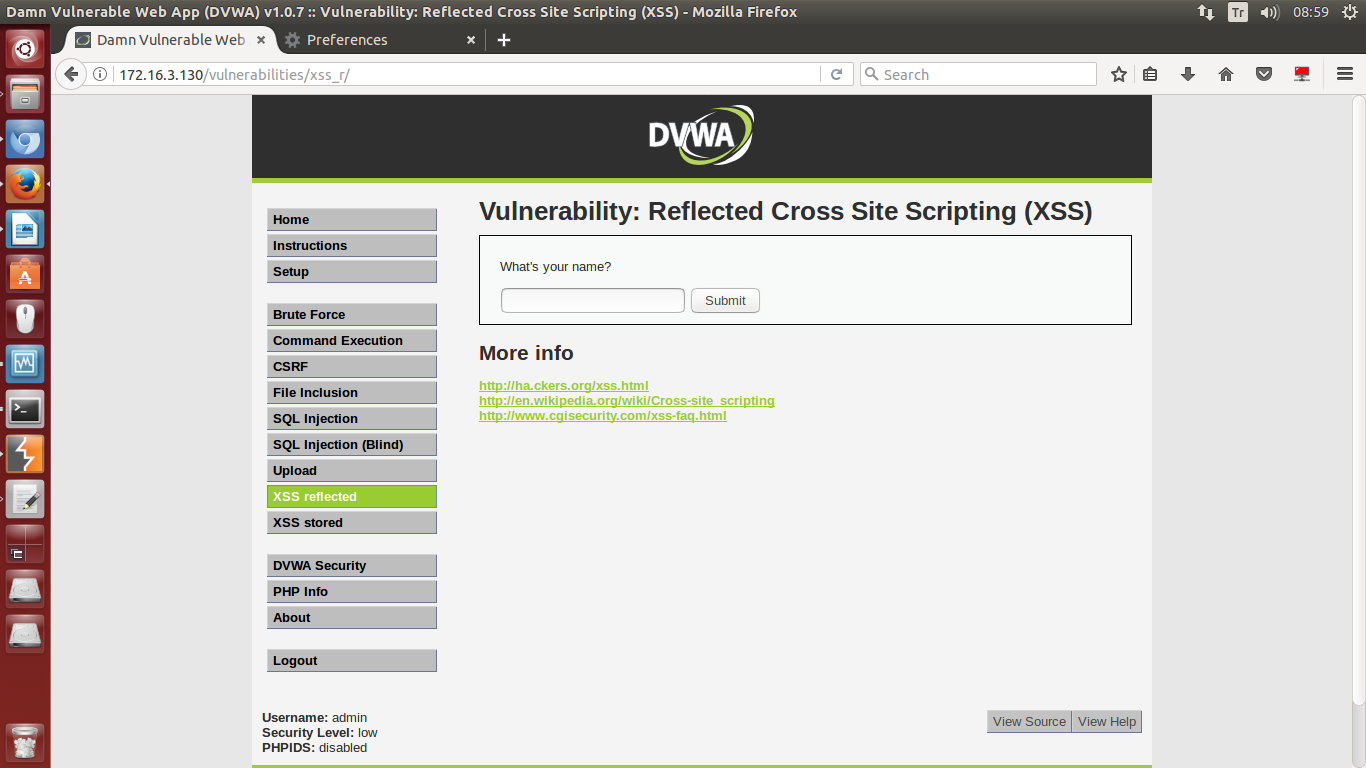This screenshot has height=768, width=1366.
Task: Close the Damn Vulnerable Web tab
Action: (x=262, y=40)
